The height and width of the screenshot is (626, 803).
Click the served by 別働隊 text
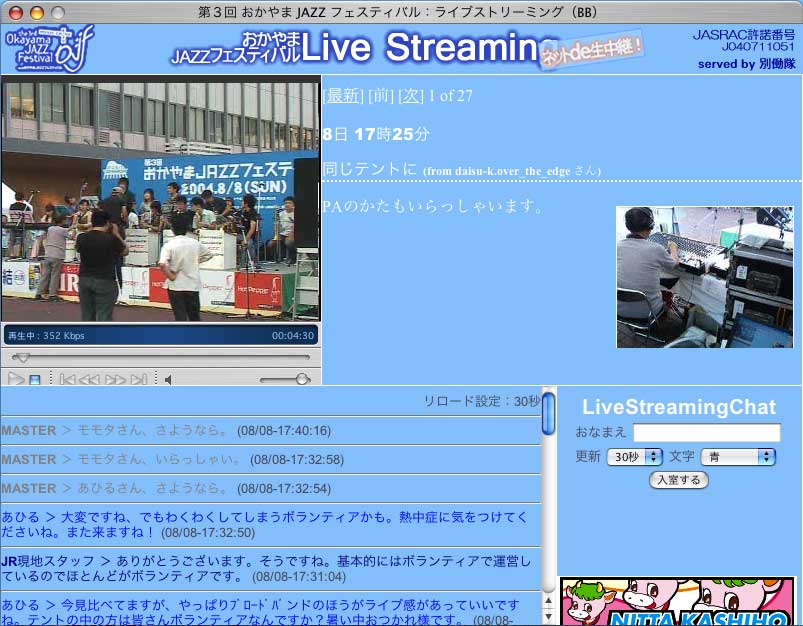tap(747, 64)
